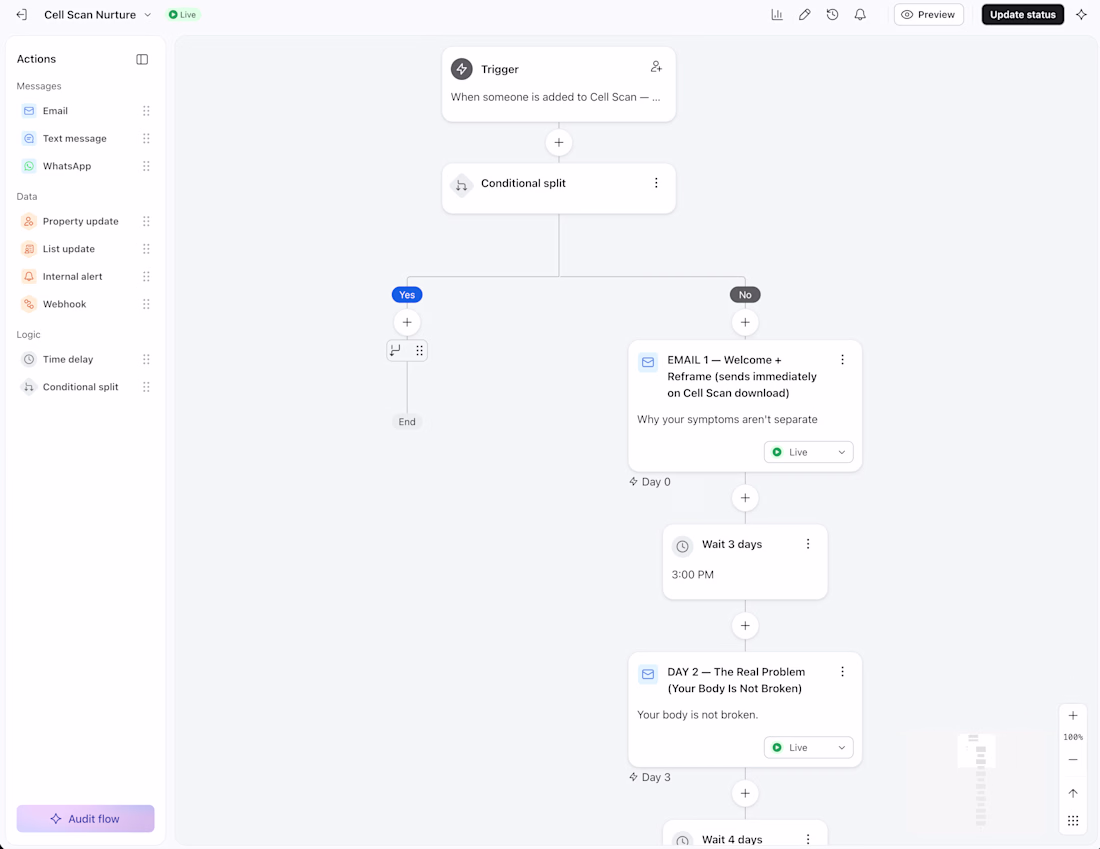Screen dimensions: 1100x849
Task: Click the Email drag handle dots
Action: pos(146,111)
